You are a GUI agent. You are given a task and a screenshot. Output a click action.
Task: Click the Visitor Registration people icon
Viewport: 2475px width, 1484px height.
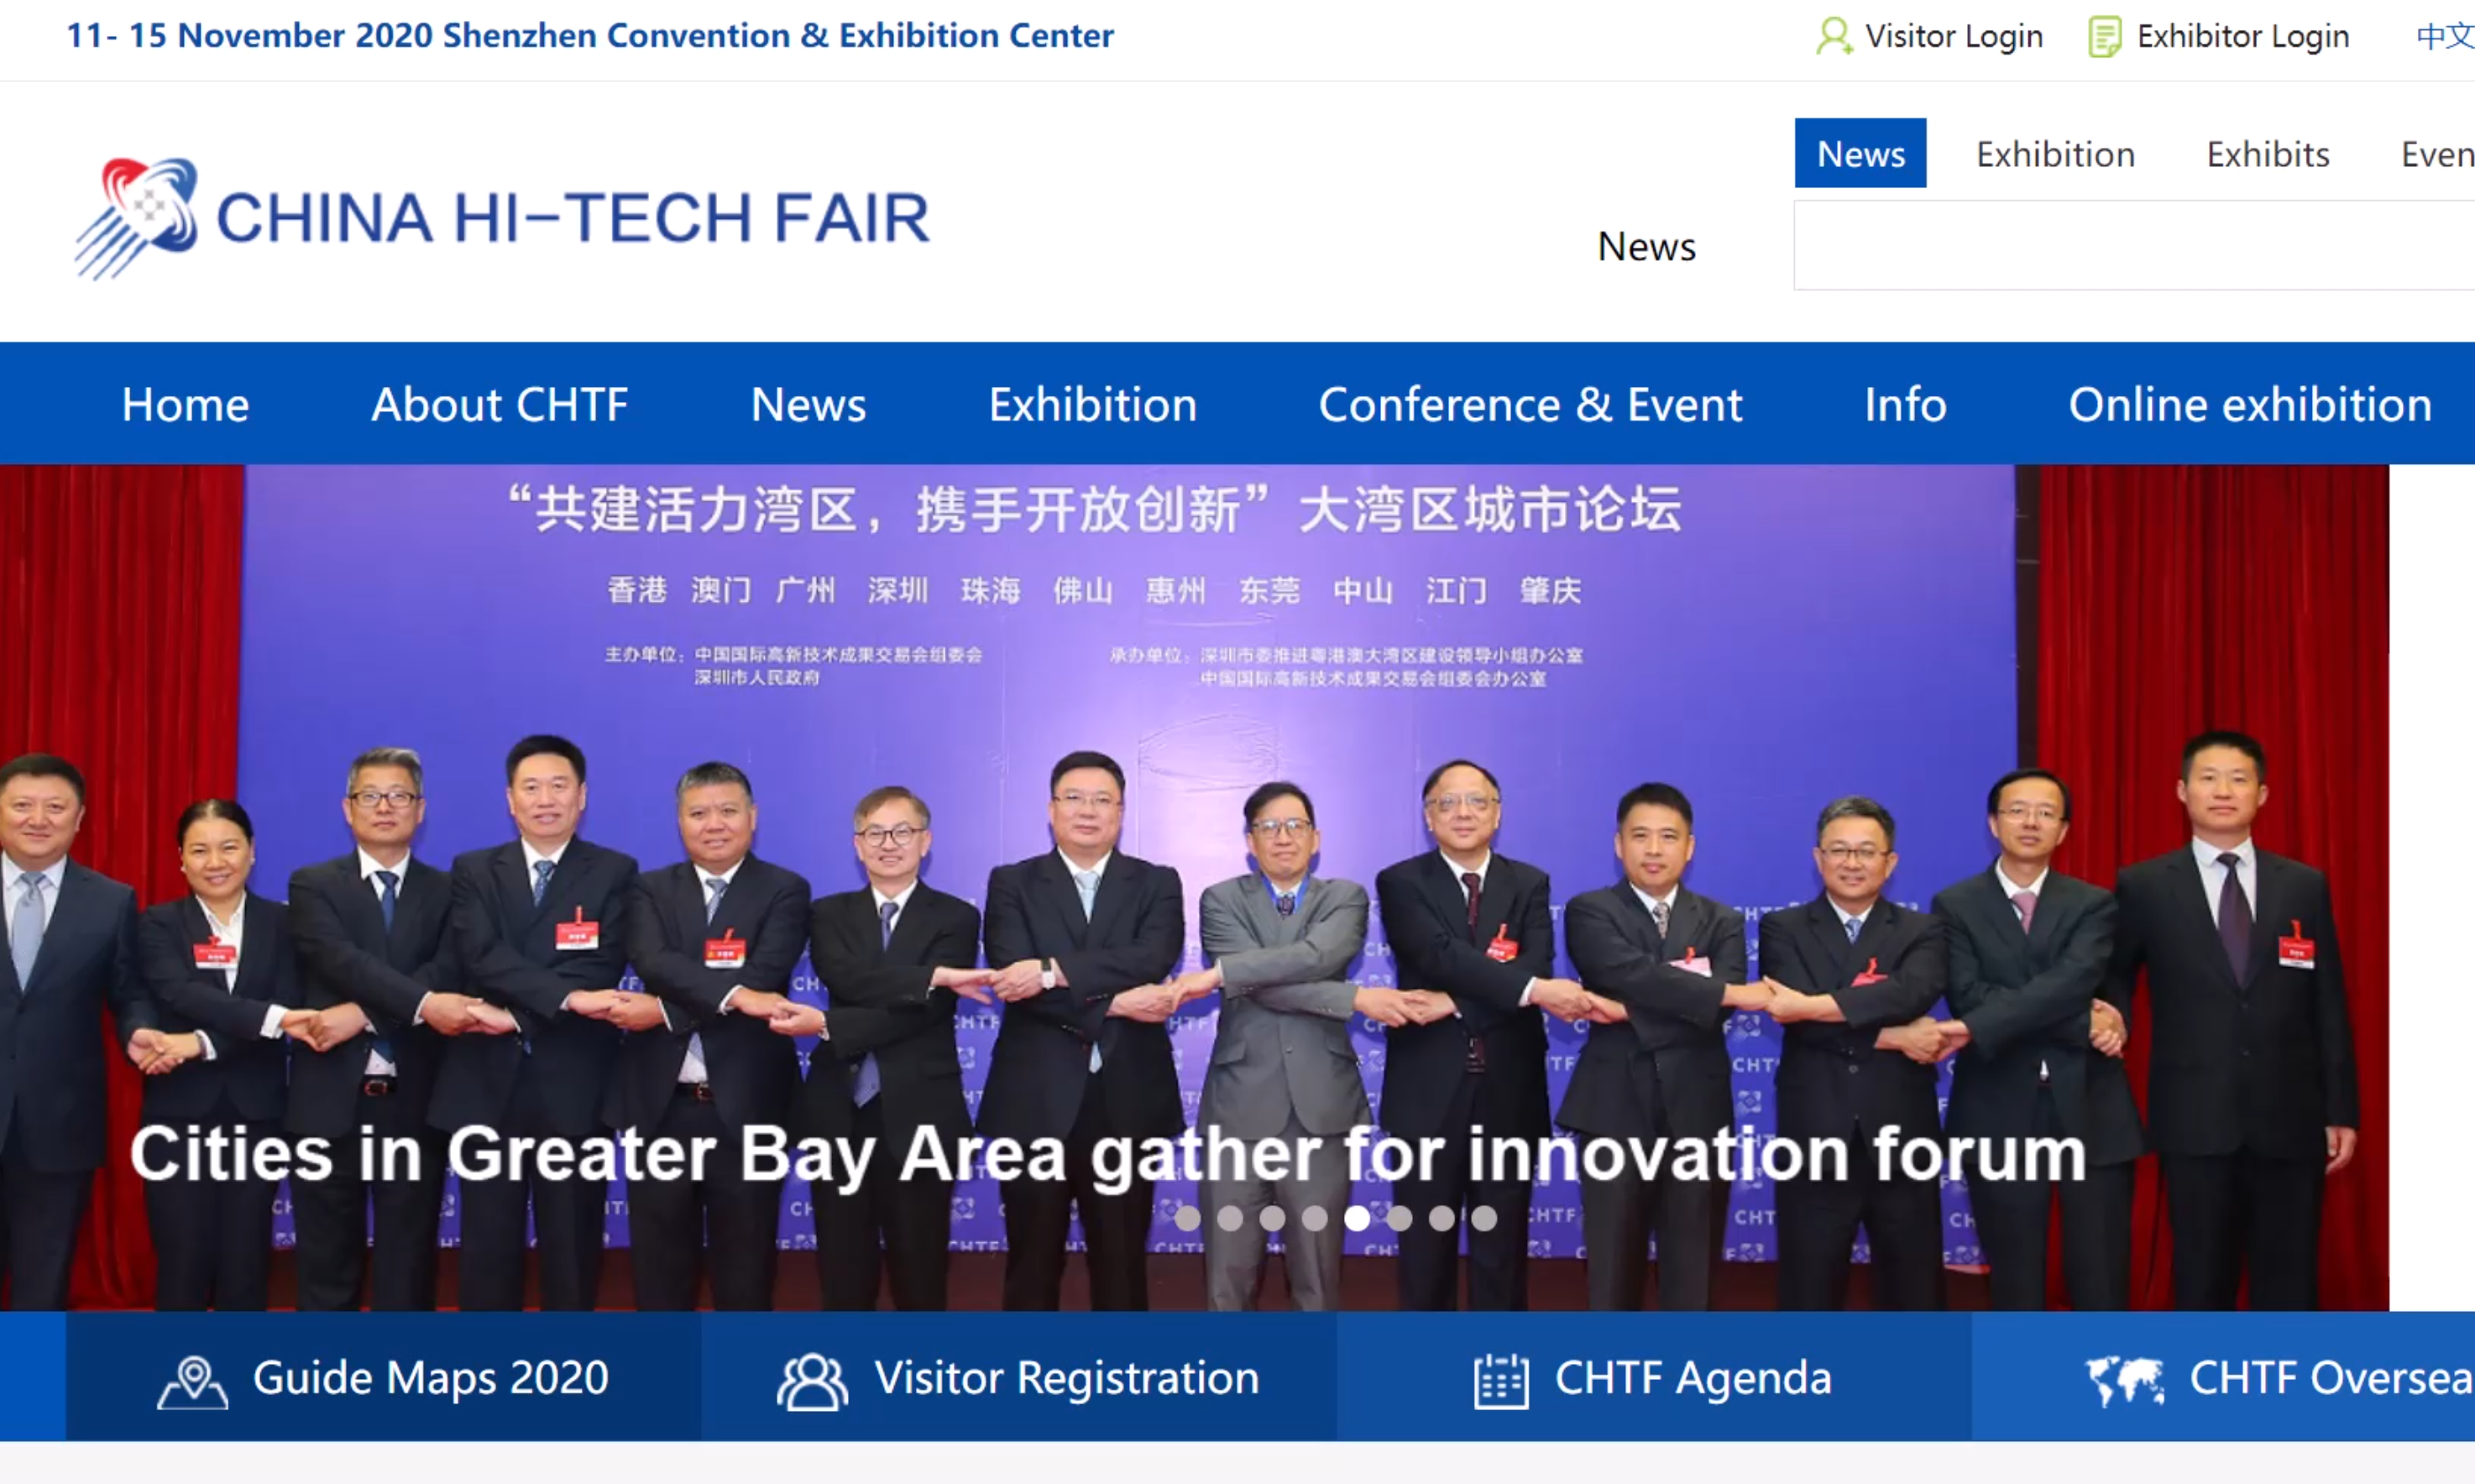point(812,1382)
